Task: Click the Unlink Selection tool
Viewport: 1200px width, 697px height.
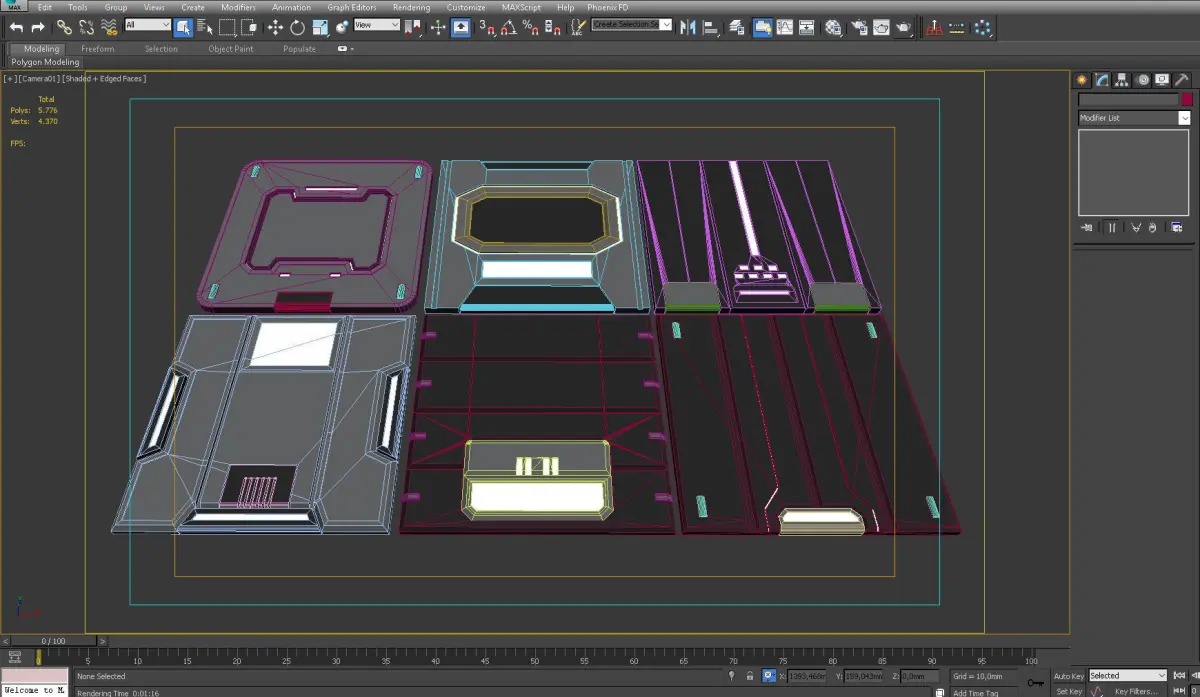Action: tap(86, 27)
